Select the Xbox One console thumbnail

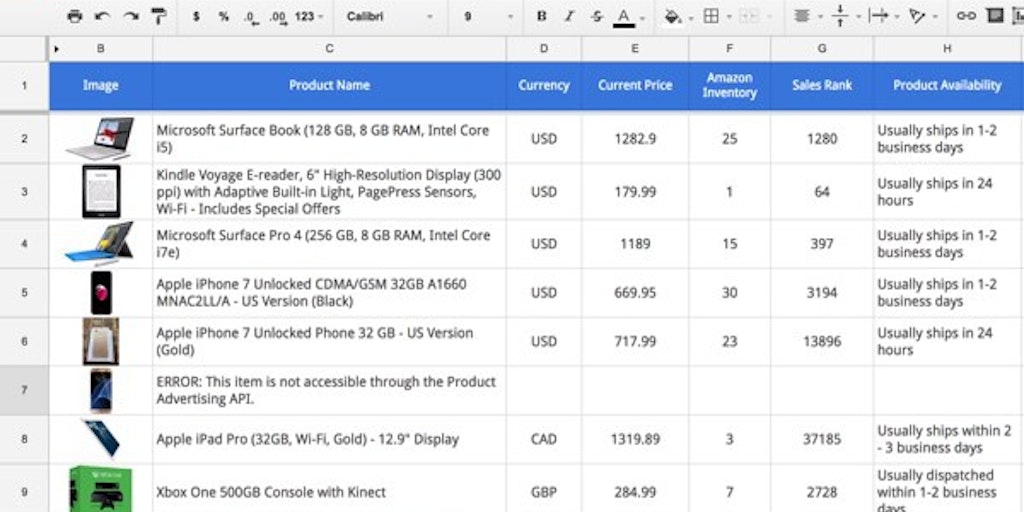coord(101,489)
